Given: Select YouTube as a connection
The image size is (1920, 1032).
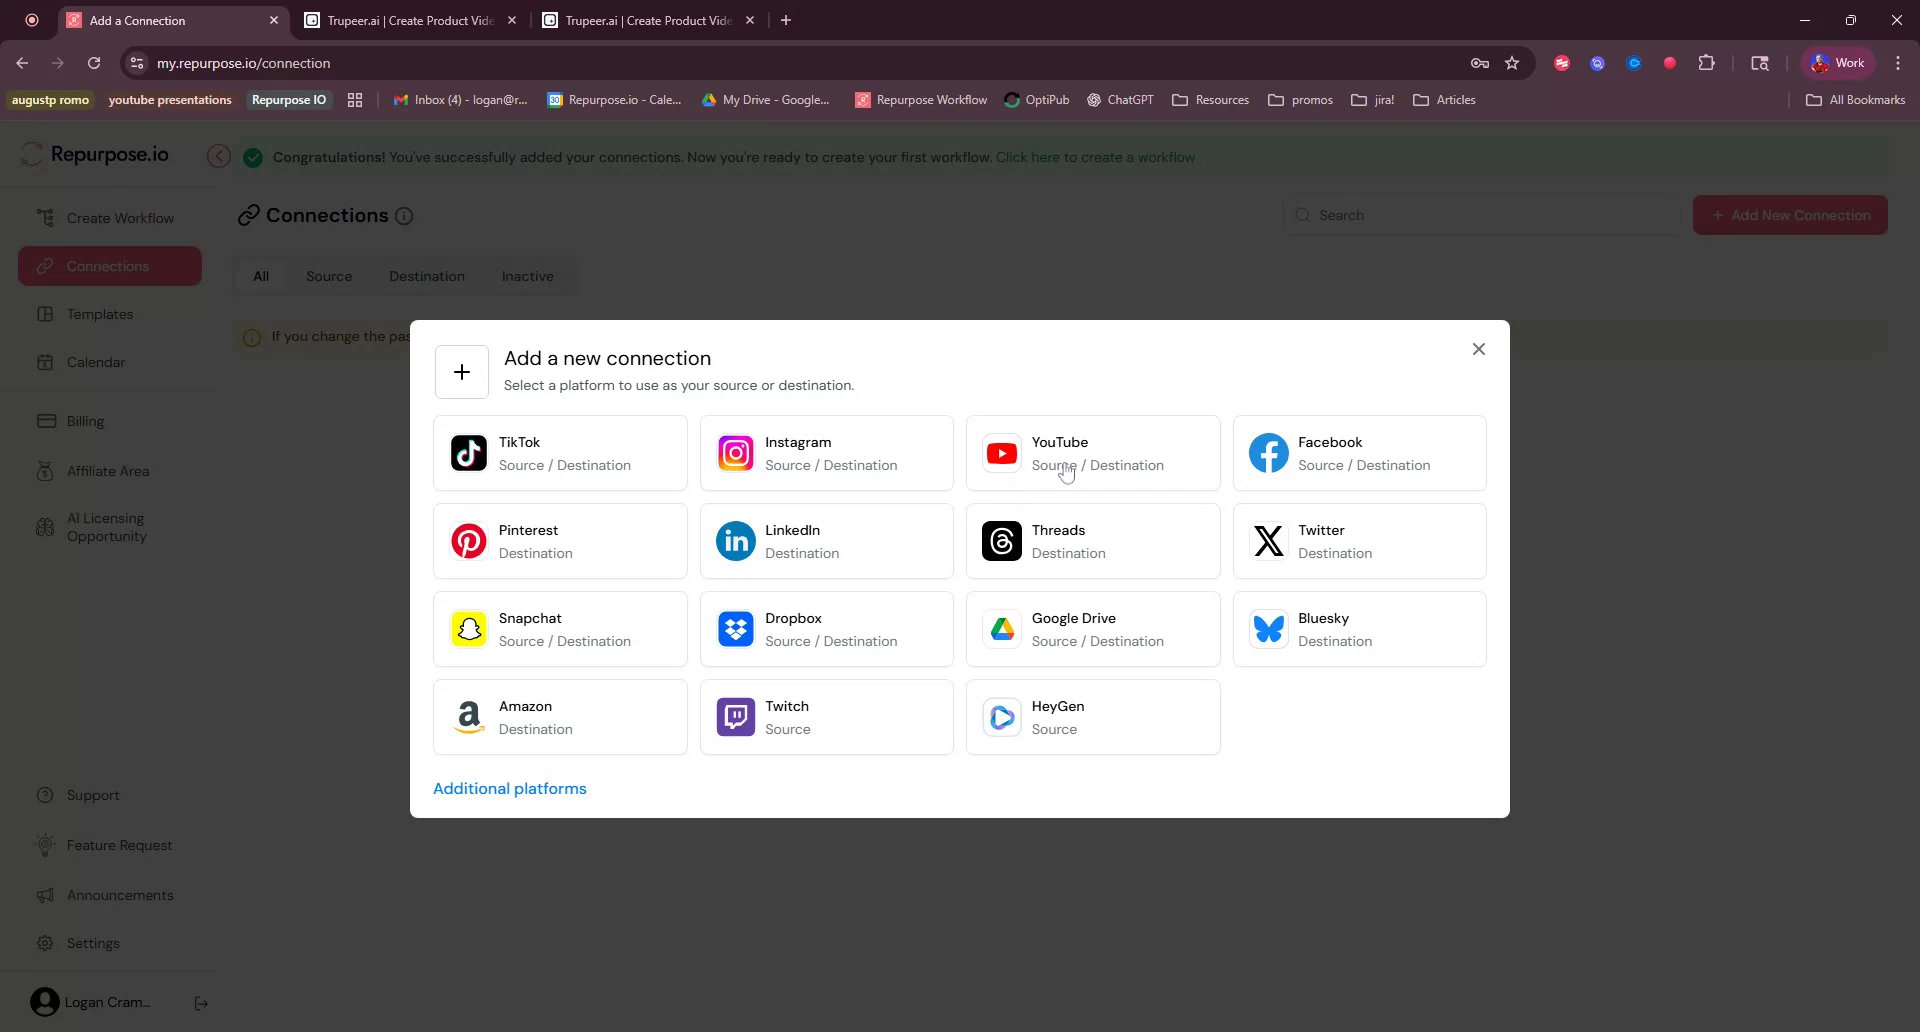Looking at the screenshot, I should 1093,453.
